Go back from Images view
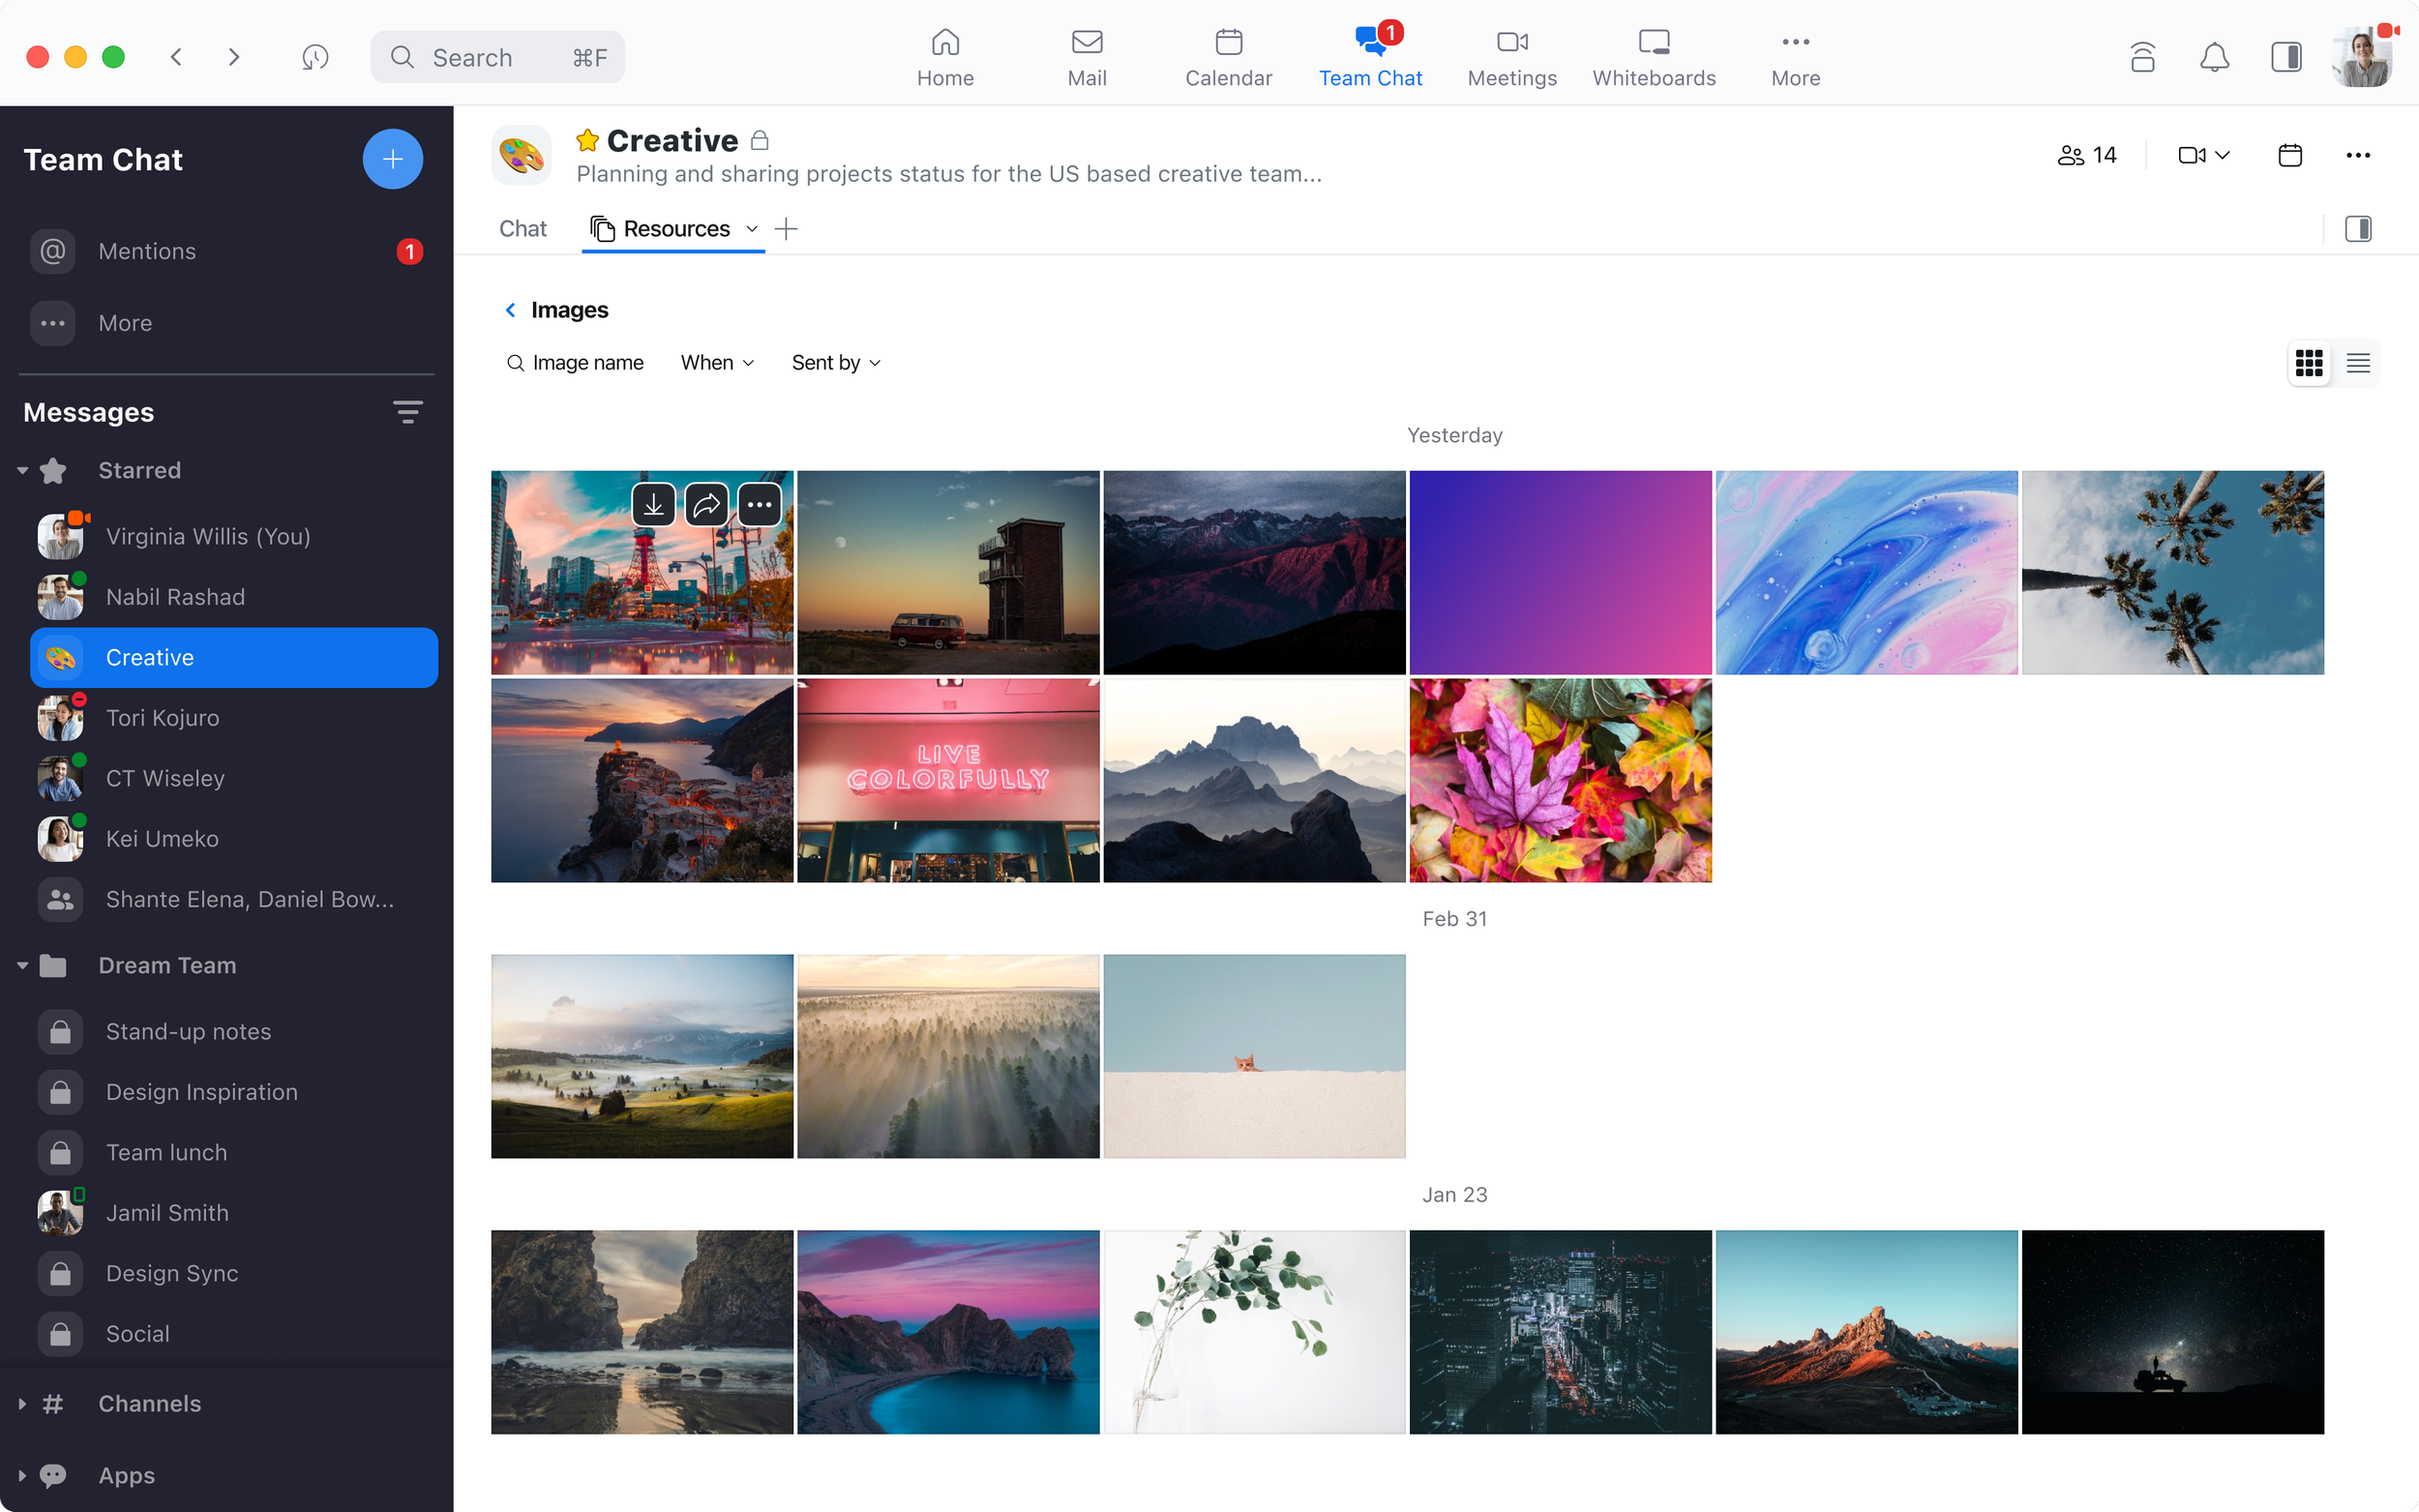The image size is (2419, 1512). [x=511, y=310]
